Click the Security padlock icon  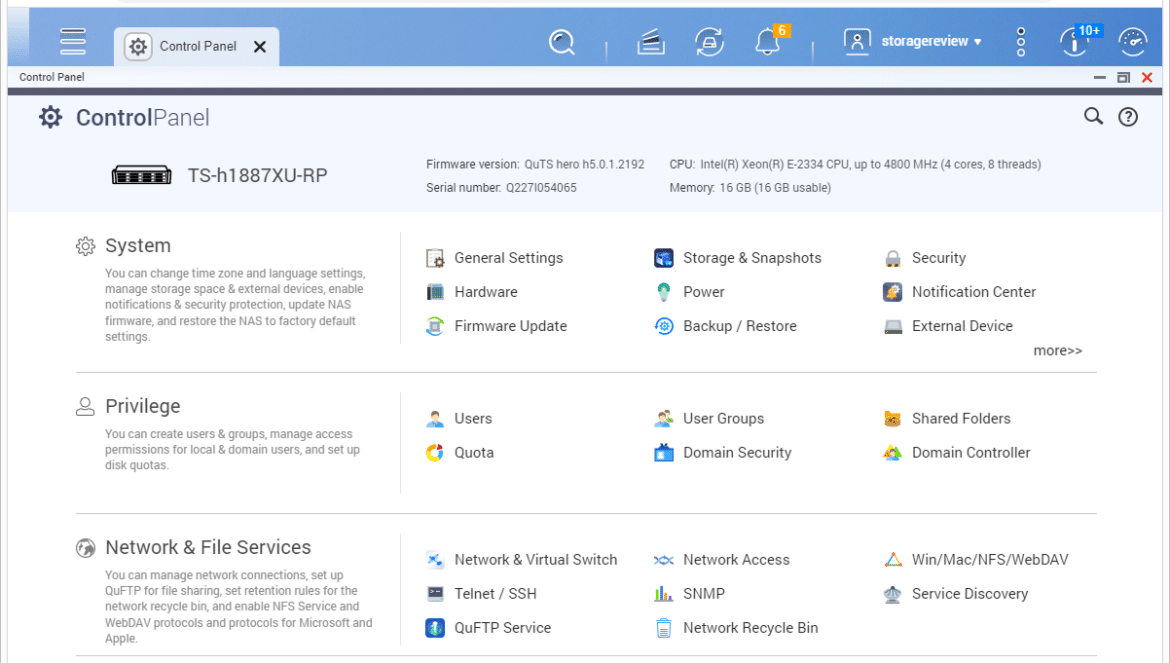tap(892, 258)
